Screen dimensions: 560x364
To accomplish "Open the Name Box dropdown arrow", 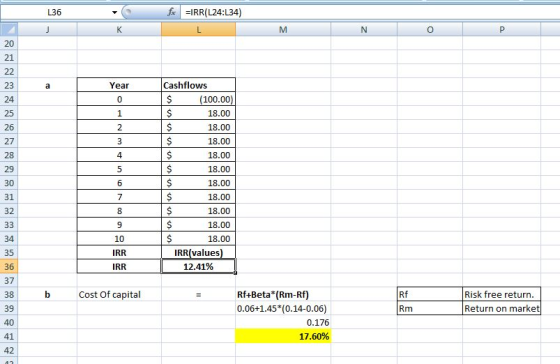I will pos(114,13).
